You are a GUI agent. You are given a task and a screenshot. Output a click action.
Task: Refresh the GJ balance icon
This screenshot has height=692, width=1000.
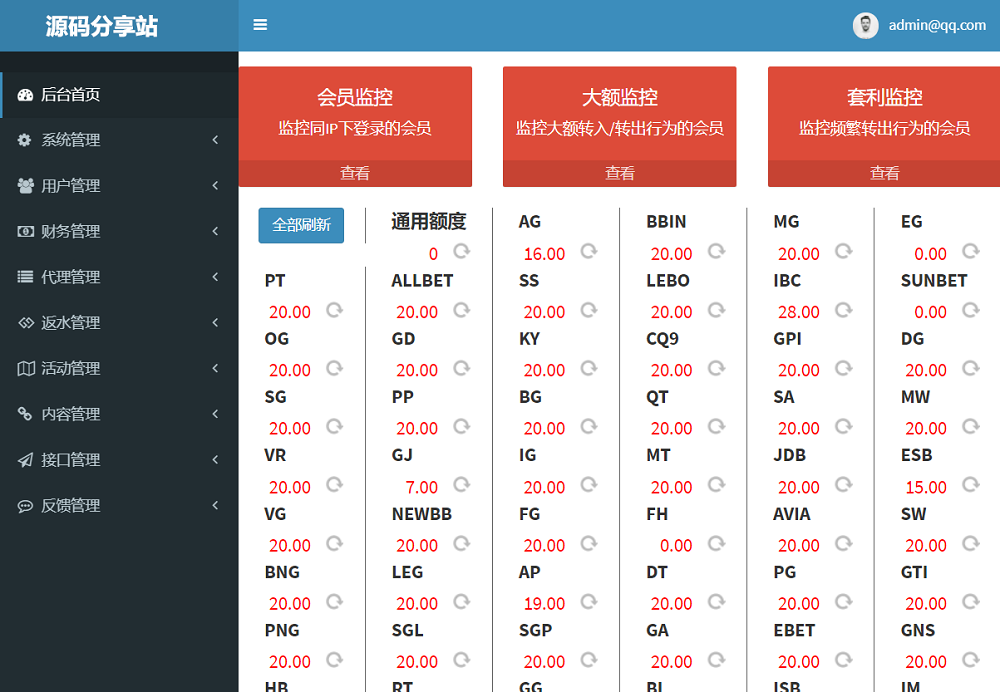462,485
